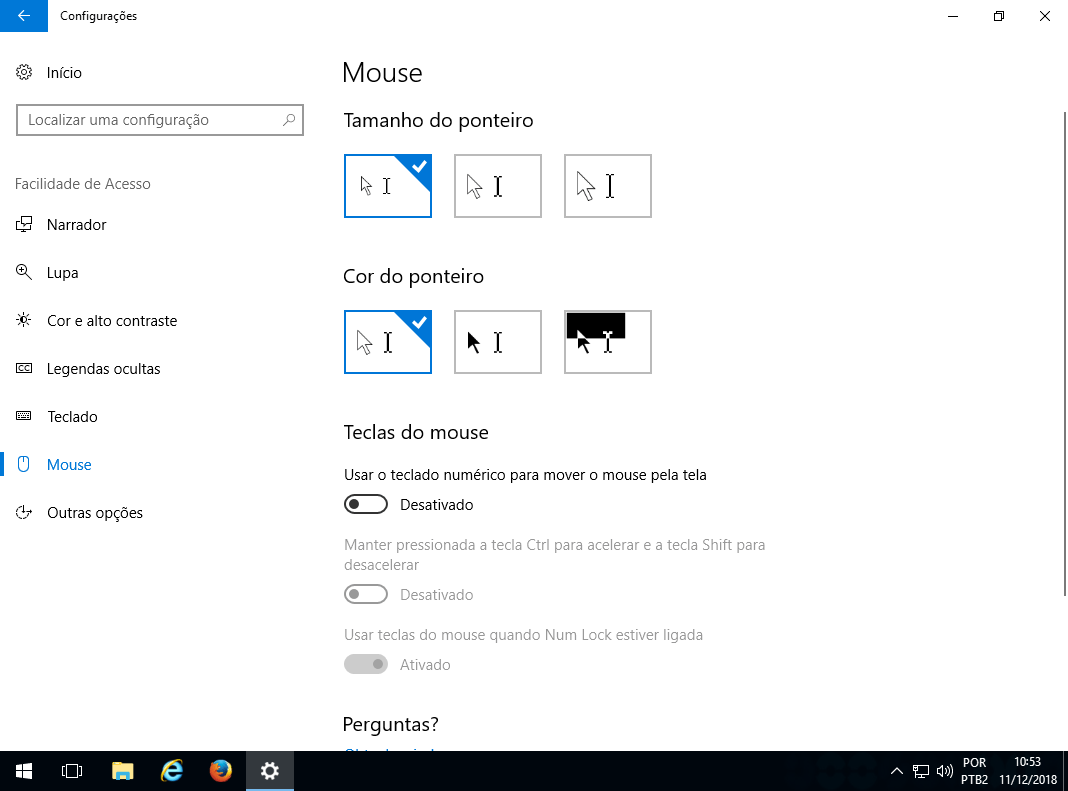Show hidden system tray icons

pyautogui.click(x=896, y=771)
